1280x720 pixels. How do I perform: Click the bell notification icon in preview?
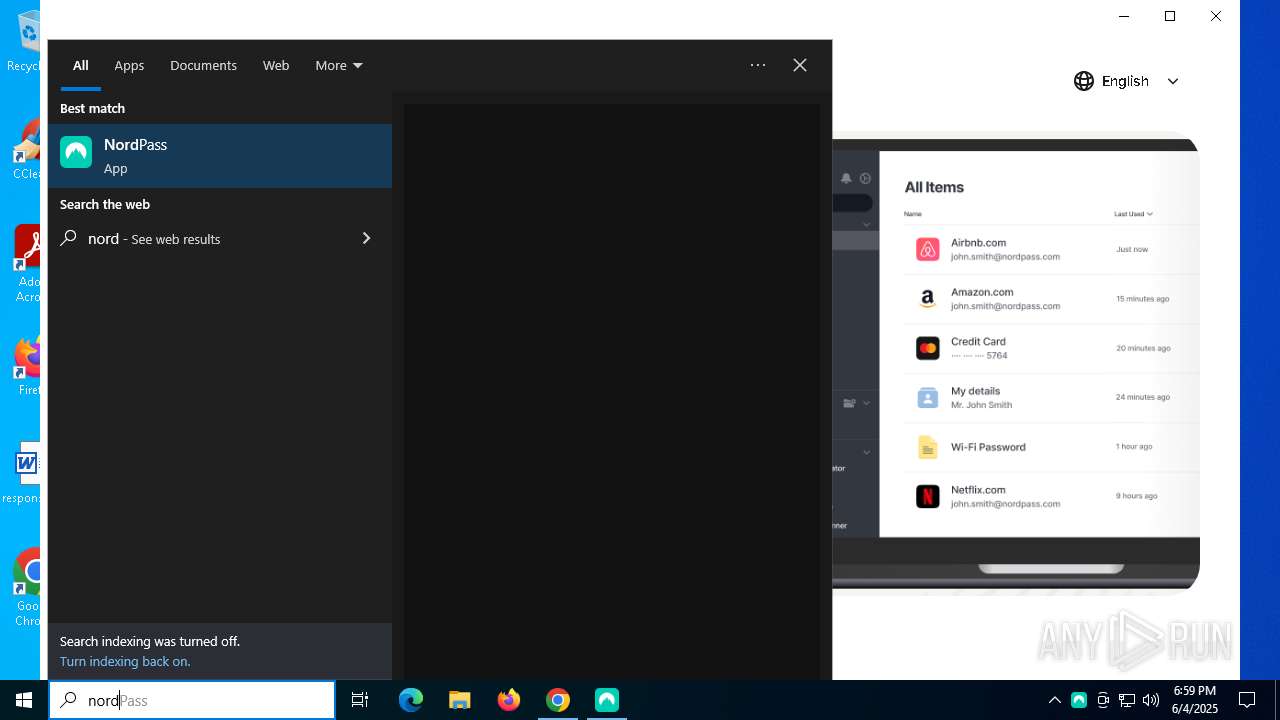[x=846, y=179]
